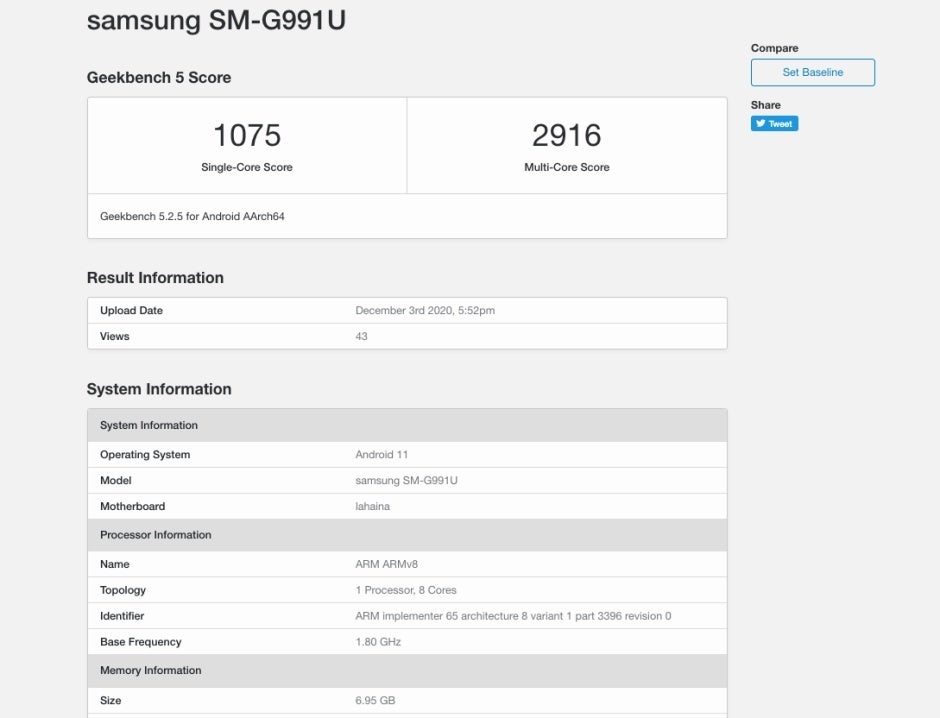Click the Memory Information section header
940x718 pixels.
pos(407,671)
